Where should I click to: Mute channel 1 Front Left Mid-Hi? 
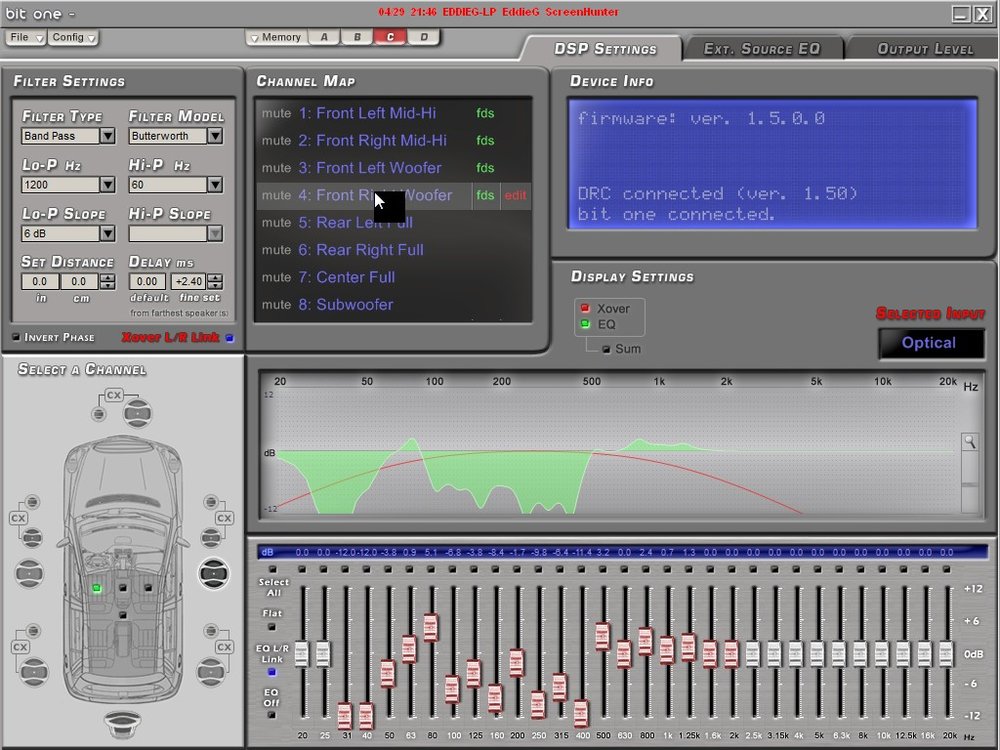point(276,114)
